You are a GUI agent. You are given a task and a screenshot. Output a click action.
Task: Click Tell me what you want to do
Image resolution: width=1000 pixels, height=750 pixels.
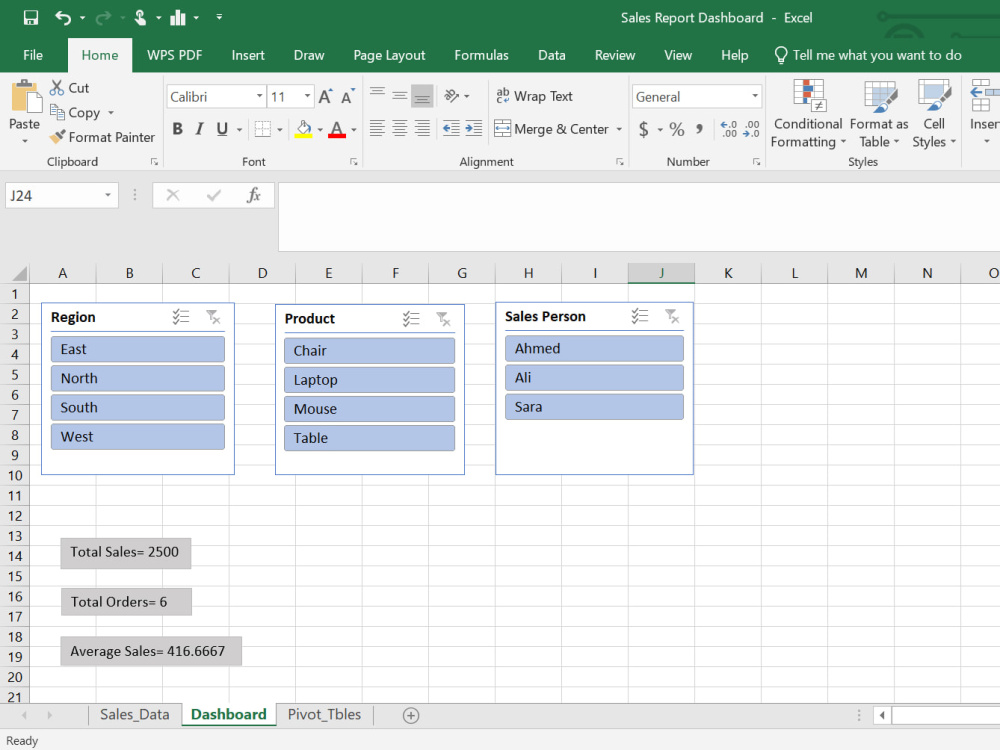pos(868,55)
